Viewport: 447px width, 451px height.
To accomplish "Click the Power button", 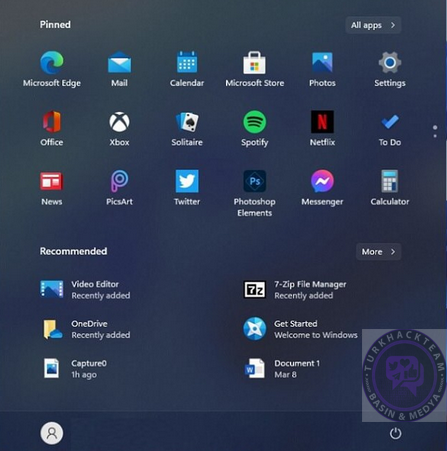I will click(395, 433).
